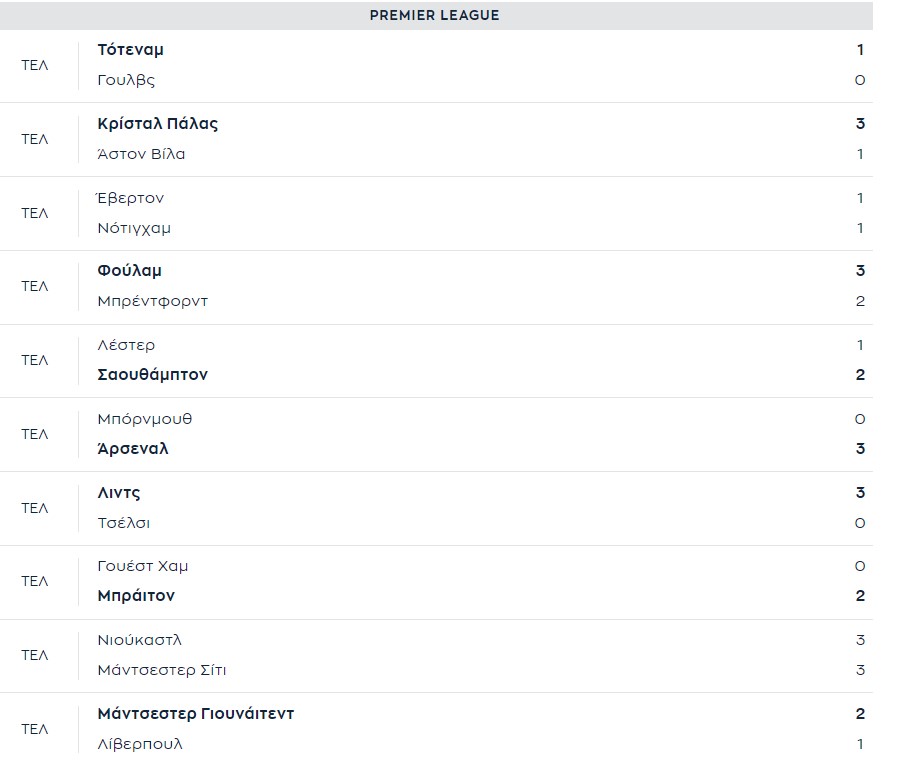The width and height of the screenshot is (900, 766).
Task: Click the Νότιγχαμ team name
Action: click(x=135, y=228)
